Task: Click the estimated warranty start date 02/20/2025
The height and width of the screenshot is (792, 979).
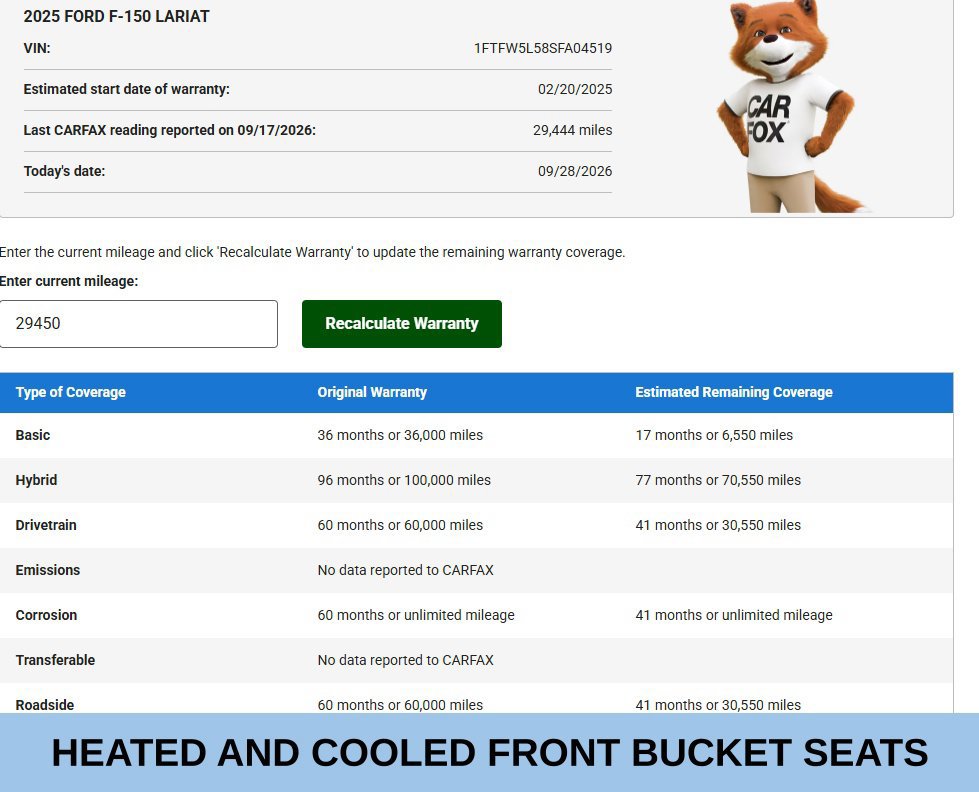Action: [x=575, y=89]
